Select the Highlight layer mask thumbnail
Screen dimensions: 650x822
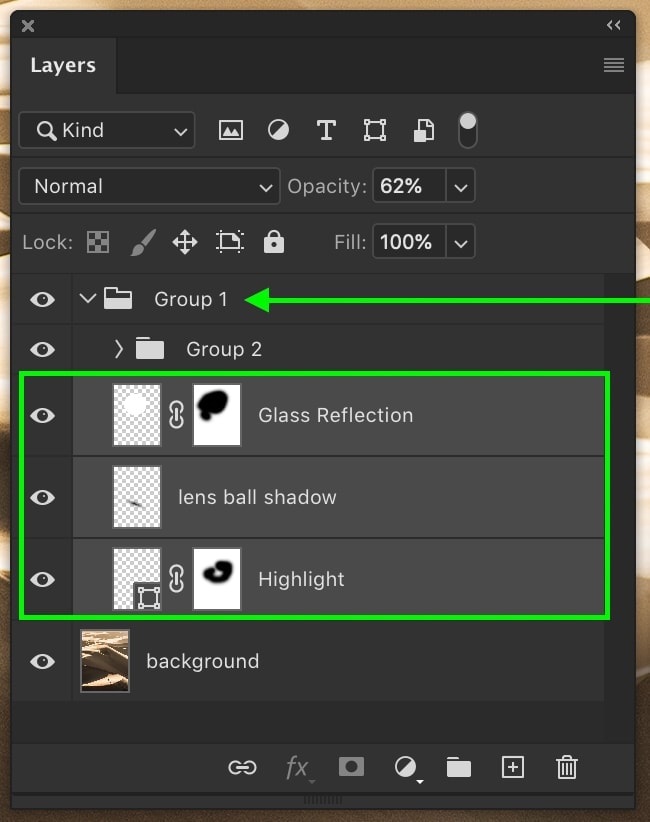tap(217, 579)
